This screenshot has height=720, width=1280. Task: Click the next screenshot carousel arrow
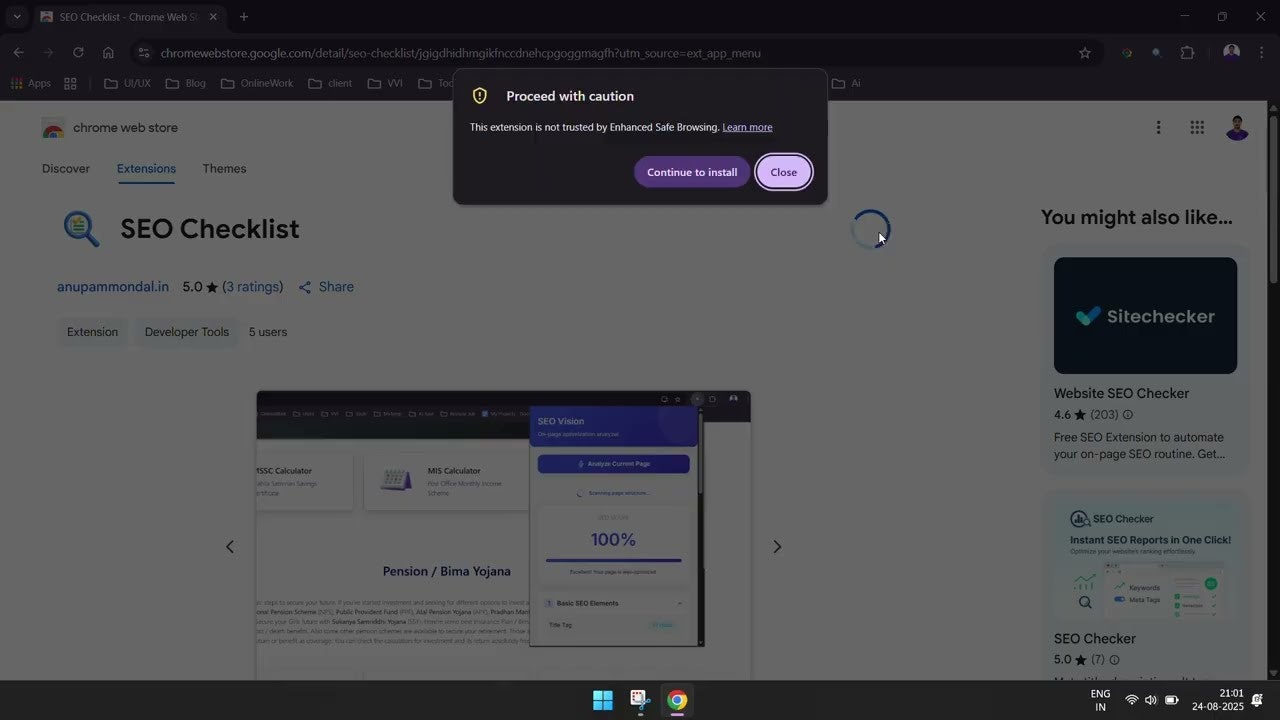click(x=777, y=546)
